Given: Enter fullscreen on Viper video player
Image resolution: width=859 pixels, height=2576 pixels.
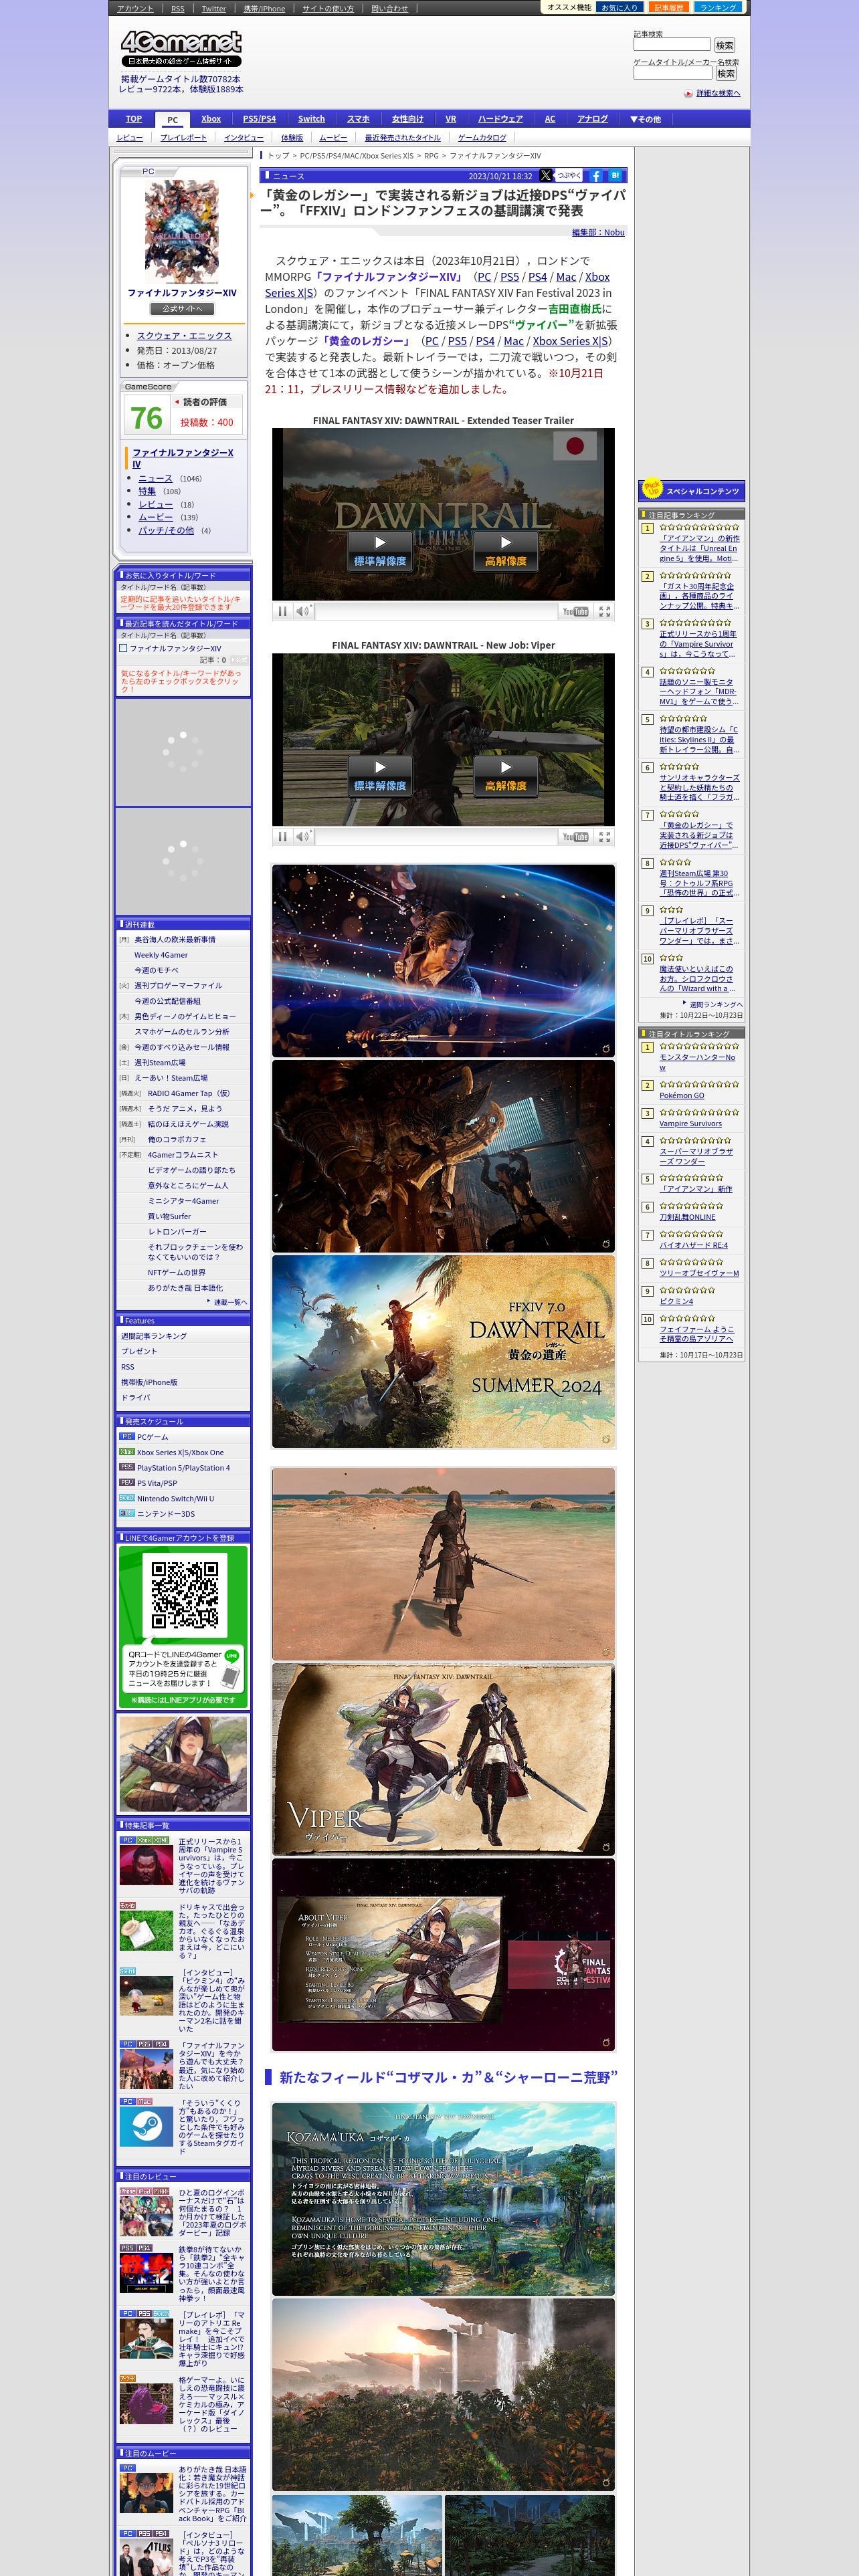Looking at the screenshot, I should point(604,836).
